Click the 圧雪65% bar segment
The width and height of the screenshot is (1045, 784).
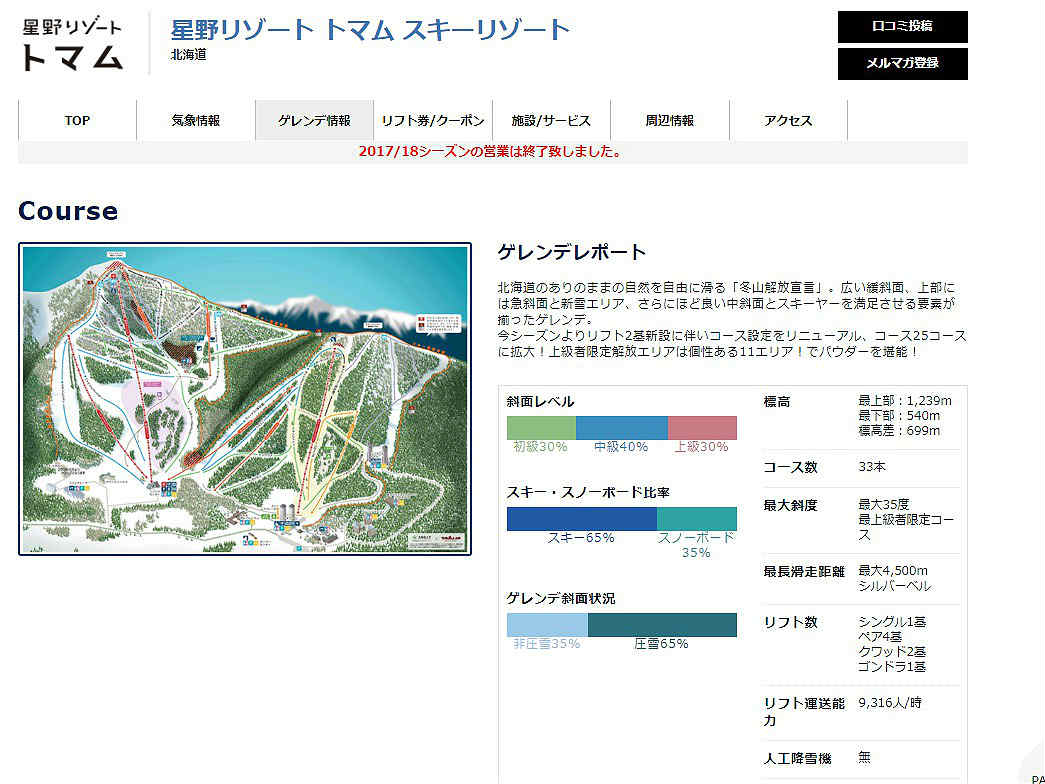662,625
